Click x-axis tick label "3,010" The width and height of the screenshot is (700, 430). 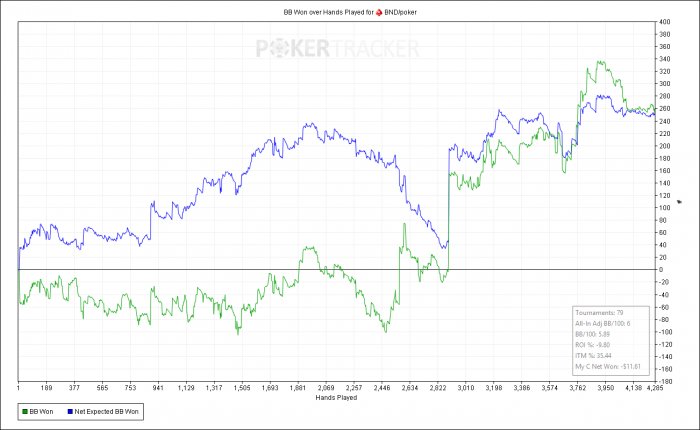pyautogui.click(x=466, y=388)
